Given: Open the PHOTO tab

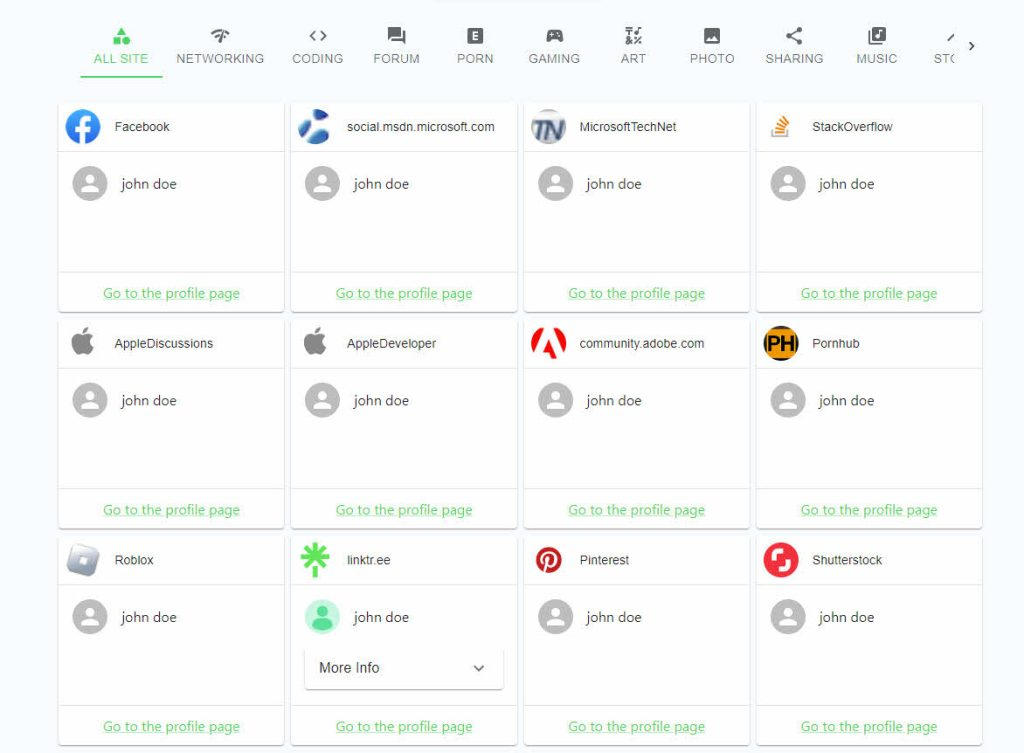Looking at the screenshot, I should tap(712, 47).
